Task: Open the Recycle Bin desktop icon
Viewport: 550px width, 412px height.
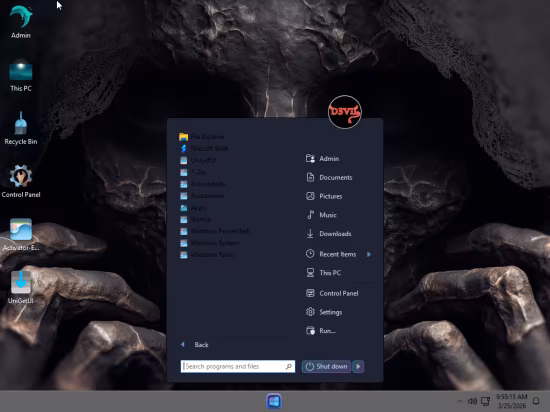Action: click(21, 128)
